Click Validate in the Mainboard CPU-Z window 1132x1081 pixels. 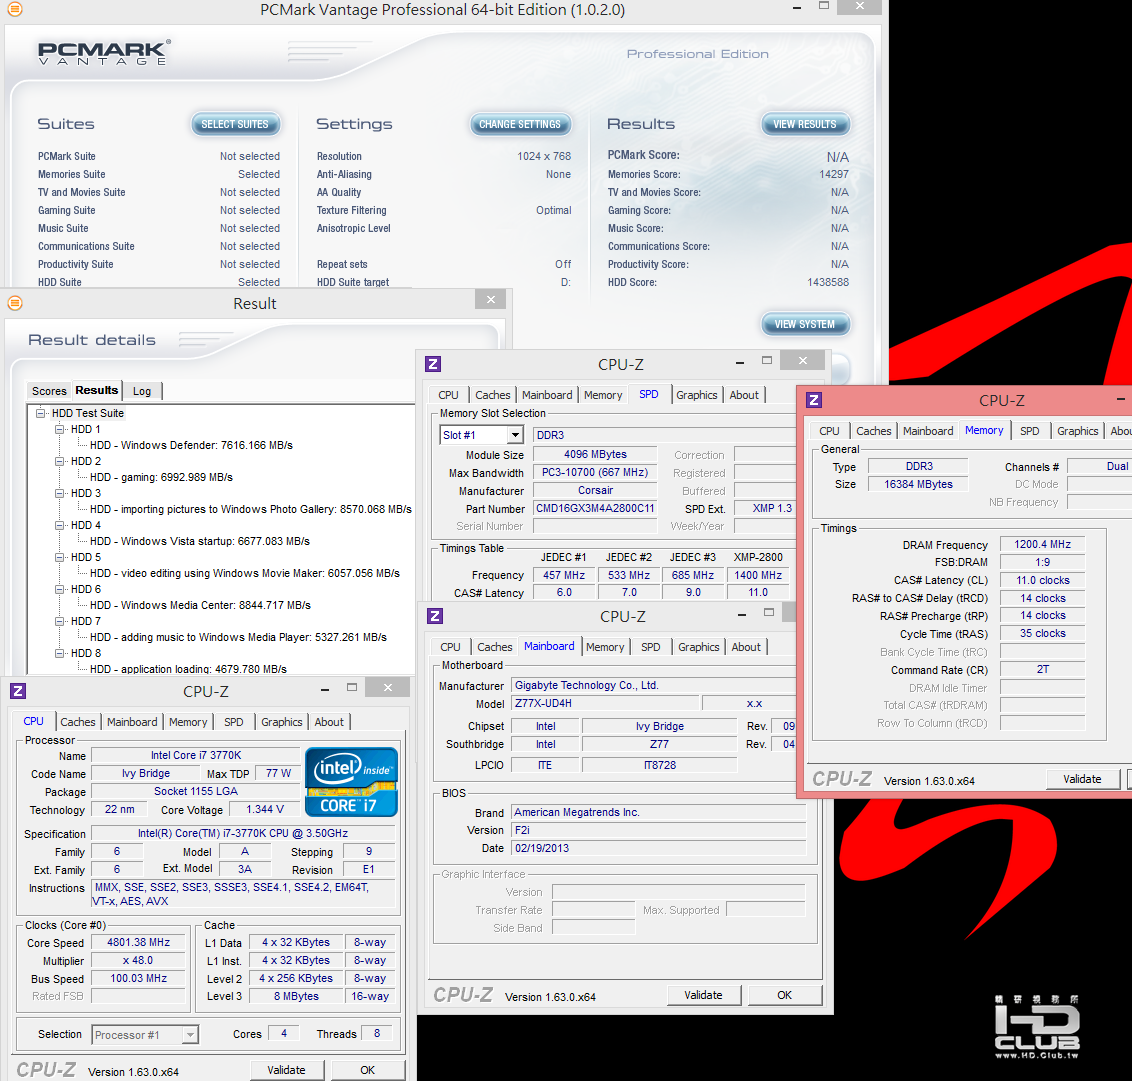pos(703,995)
